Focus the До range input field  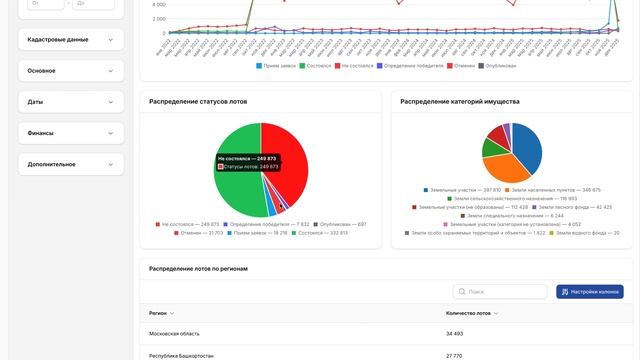(x=93, y=4)
